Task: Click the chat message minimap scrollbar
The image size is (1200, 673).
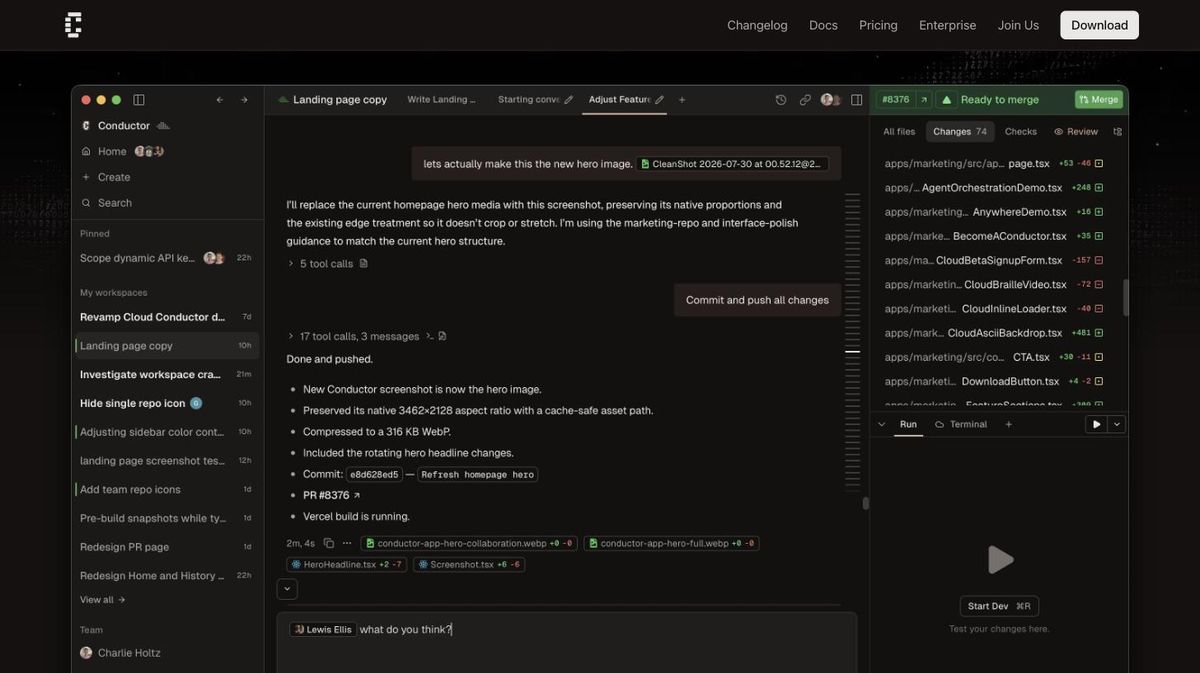Action: [853, 340]
